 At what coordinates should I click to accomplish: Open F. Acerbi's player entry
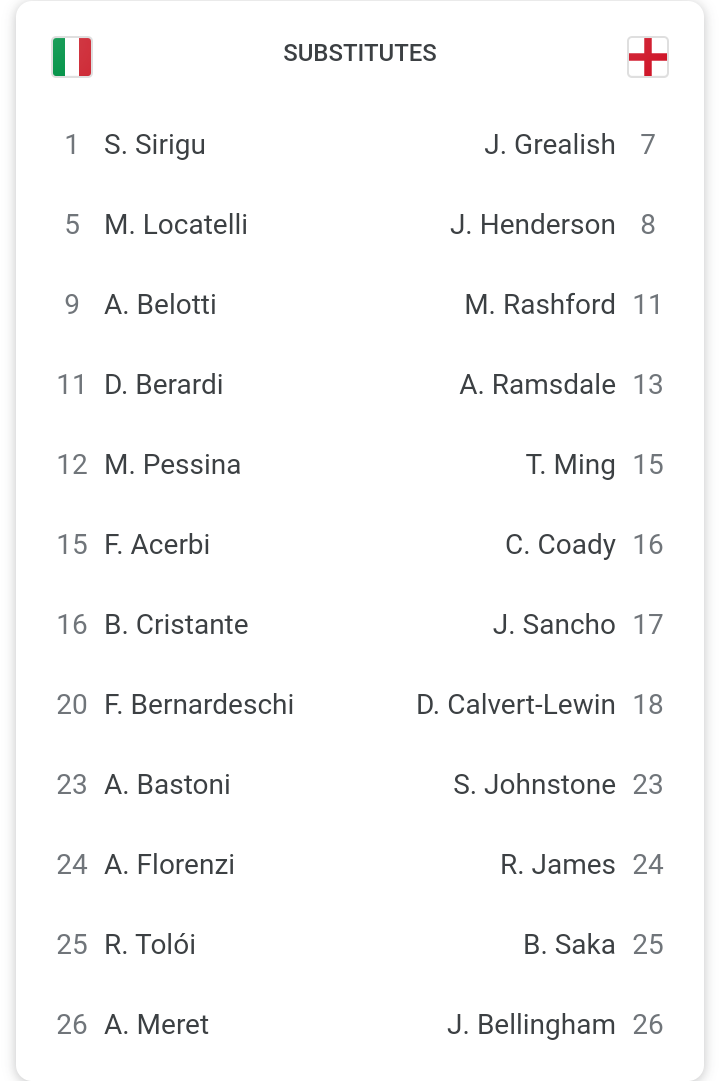coord(157,544)
